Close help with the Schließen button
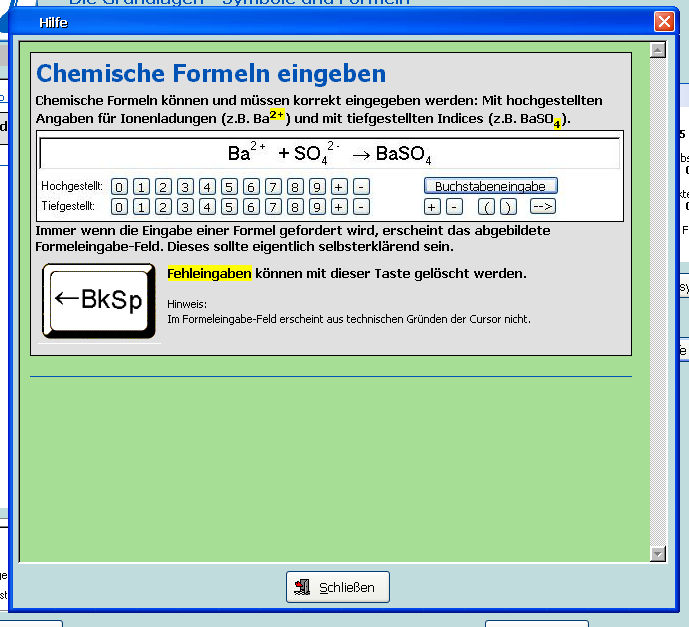689x627 pixels. coord(337,587)
